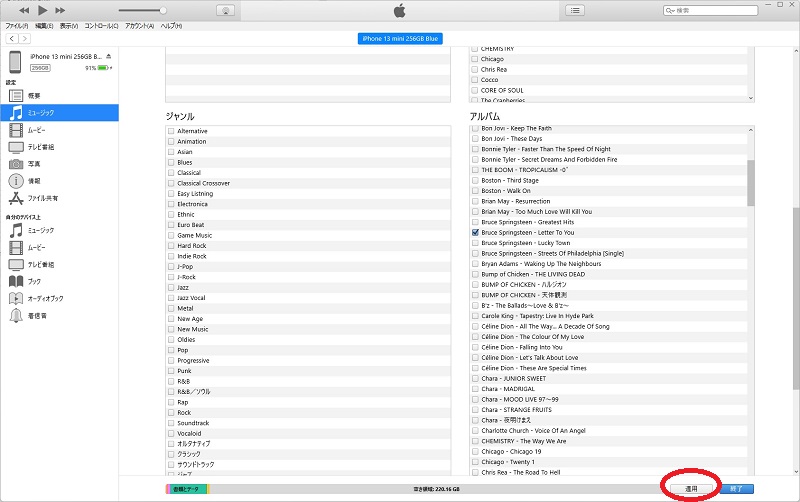Click the 適用 apply button

click(x=691, y=489)
